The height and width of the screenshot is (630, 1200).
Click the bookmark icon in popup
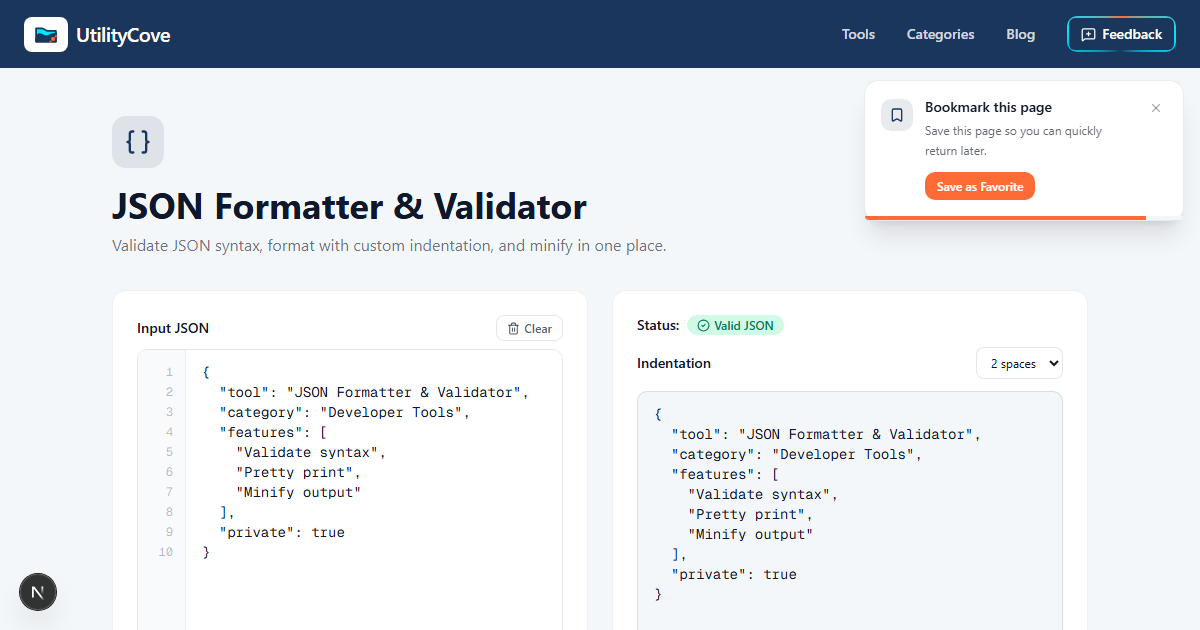[897, 115]
